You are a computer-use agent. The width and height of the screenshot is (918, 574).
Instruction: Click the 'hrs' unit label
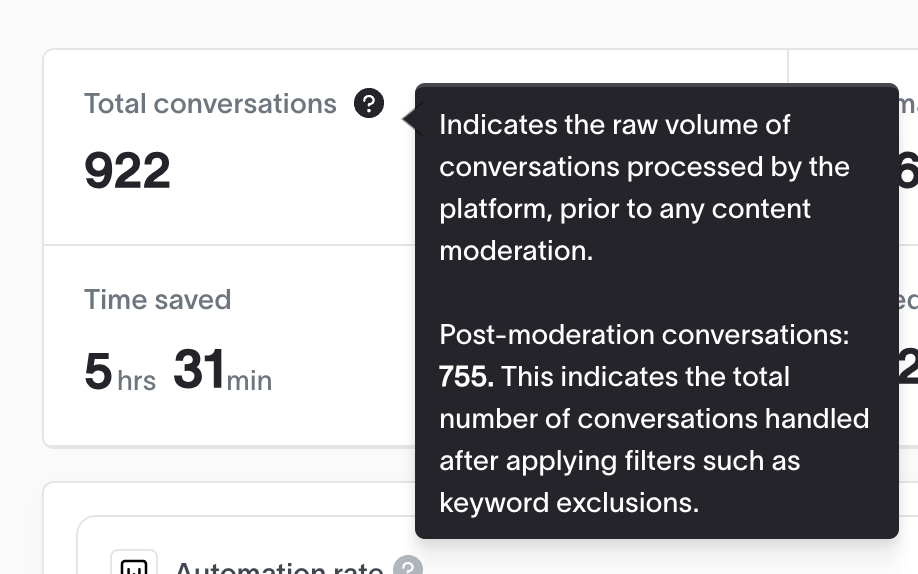(136, 381)
